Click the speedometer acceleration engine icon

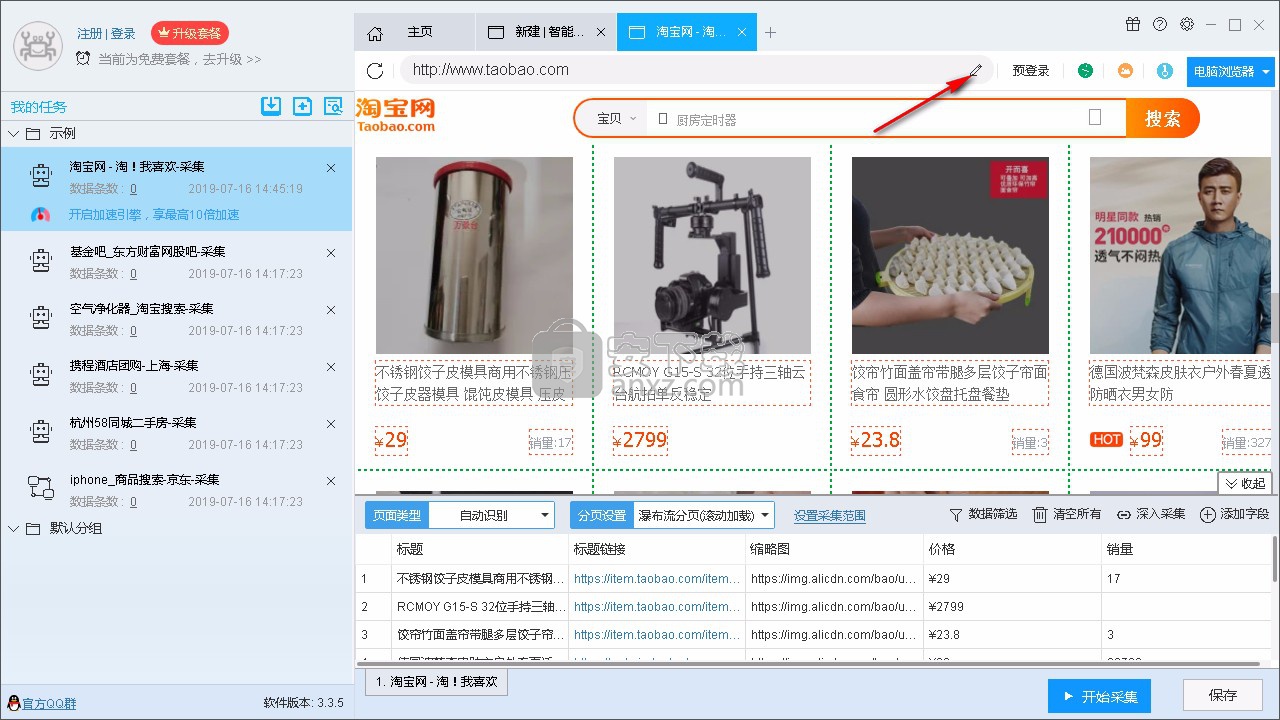pos(41,215)
